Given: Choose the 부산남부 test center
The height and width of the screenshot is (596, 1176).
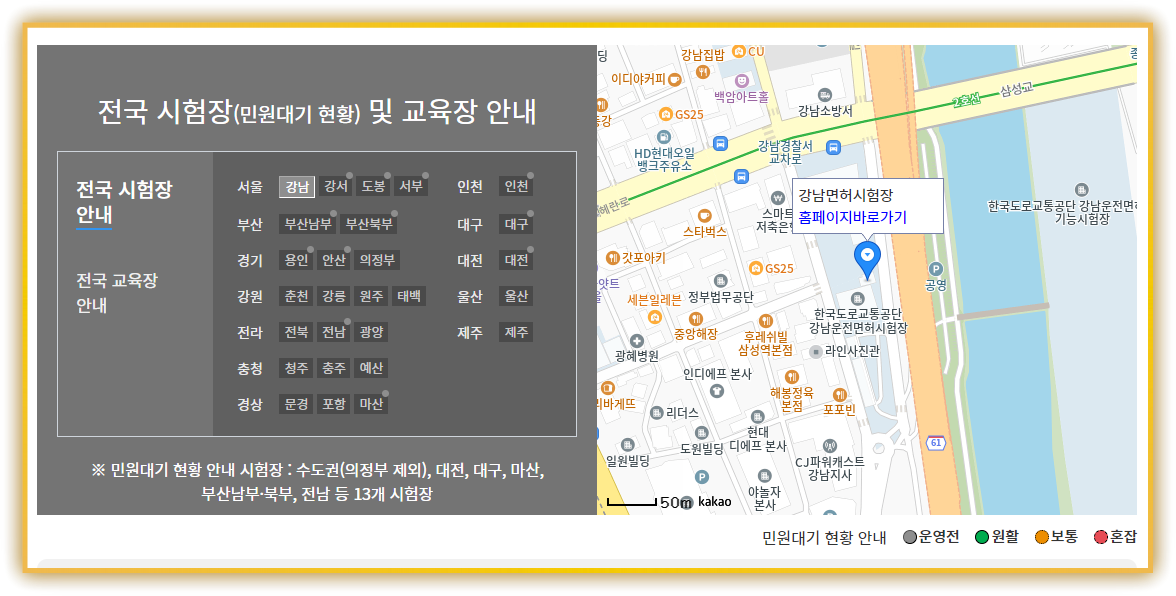Looking at the screenshot, I should (308, 223).
